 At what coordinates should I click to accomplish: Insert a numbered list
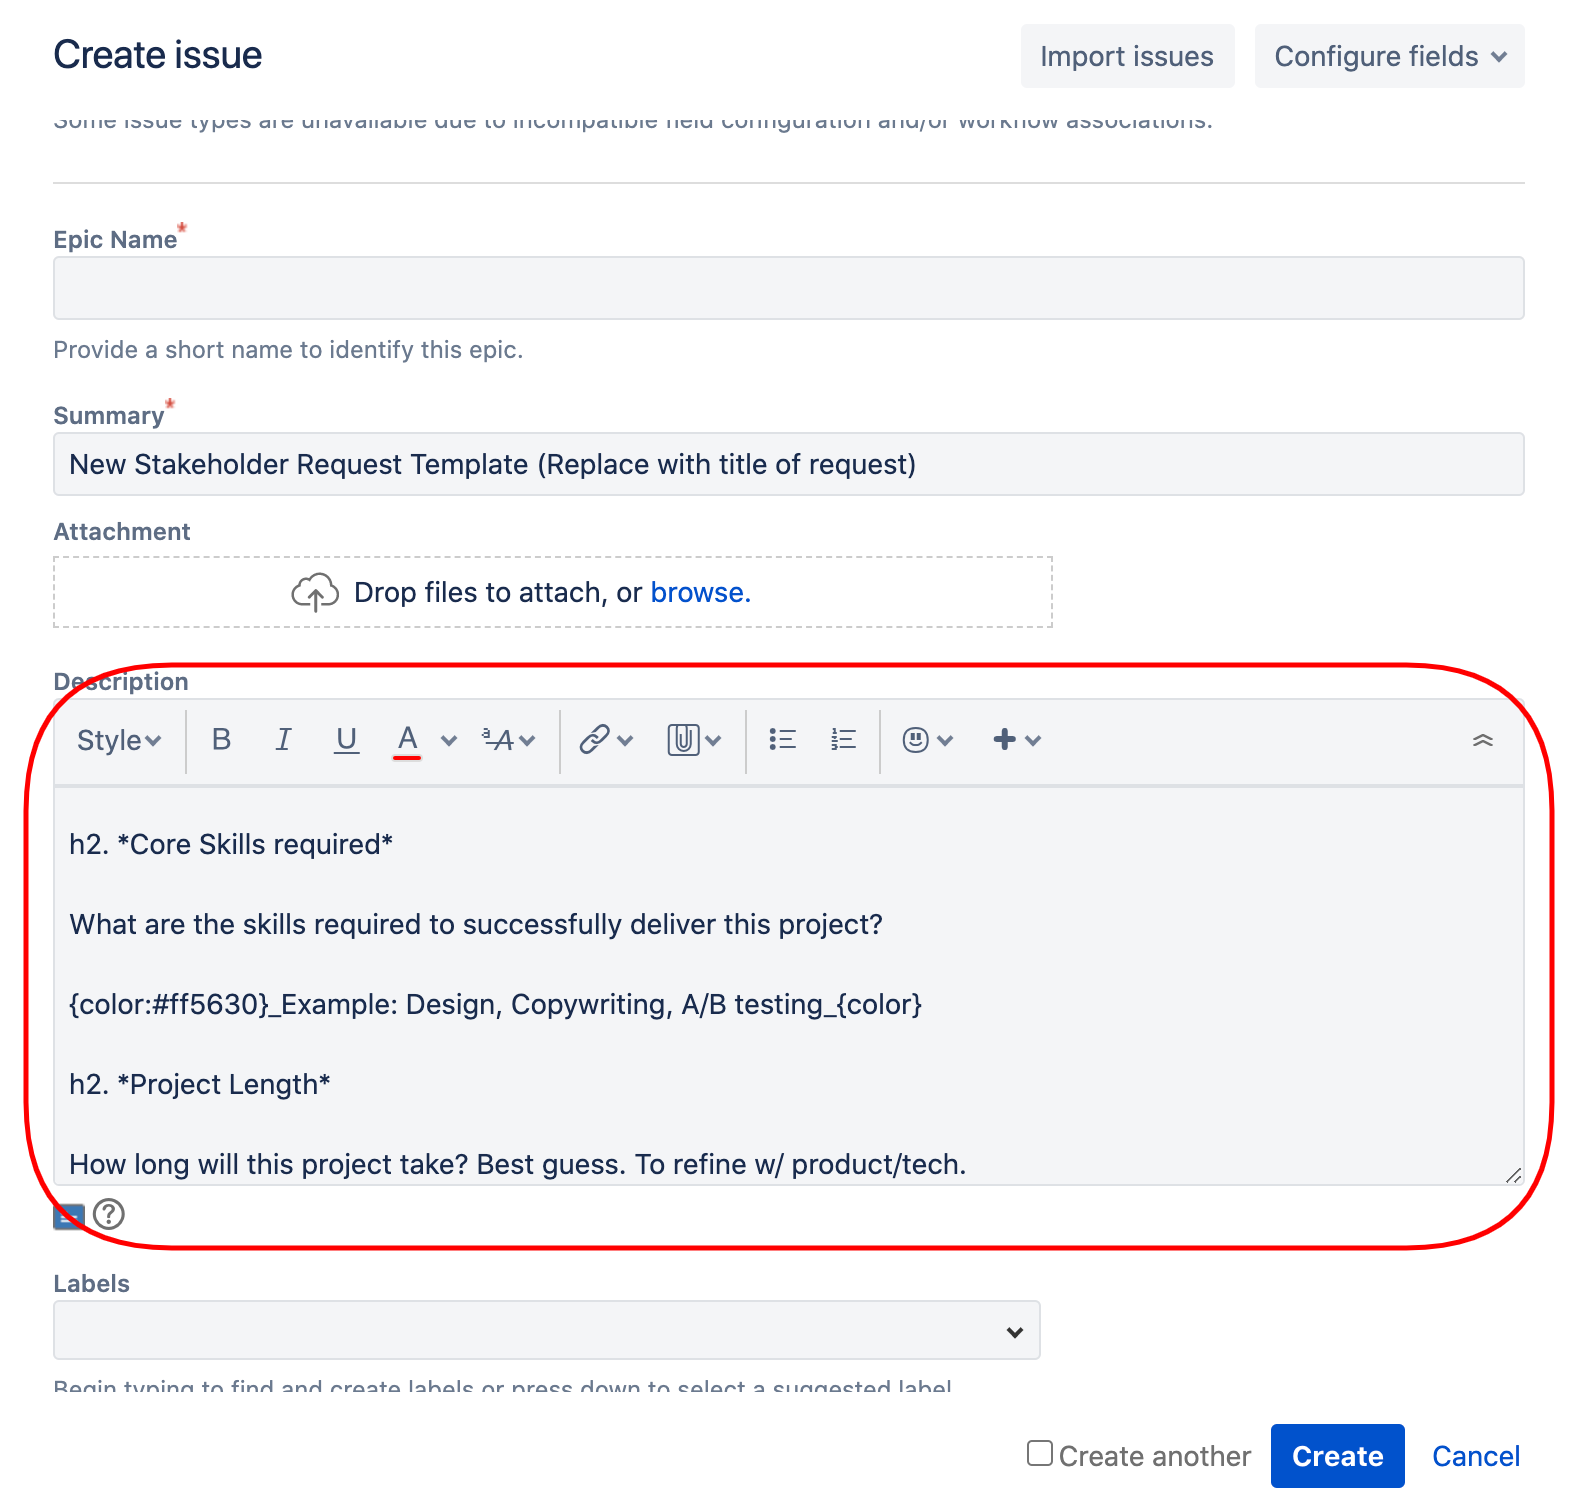[843, 740]
